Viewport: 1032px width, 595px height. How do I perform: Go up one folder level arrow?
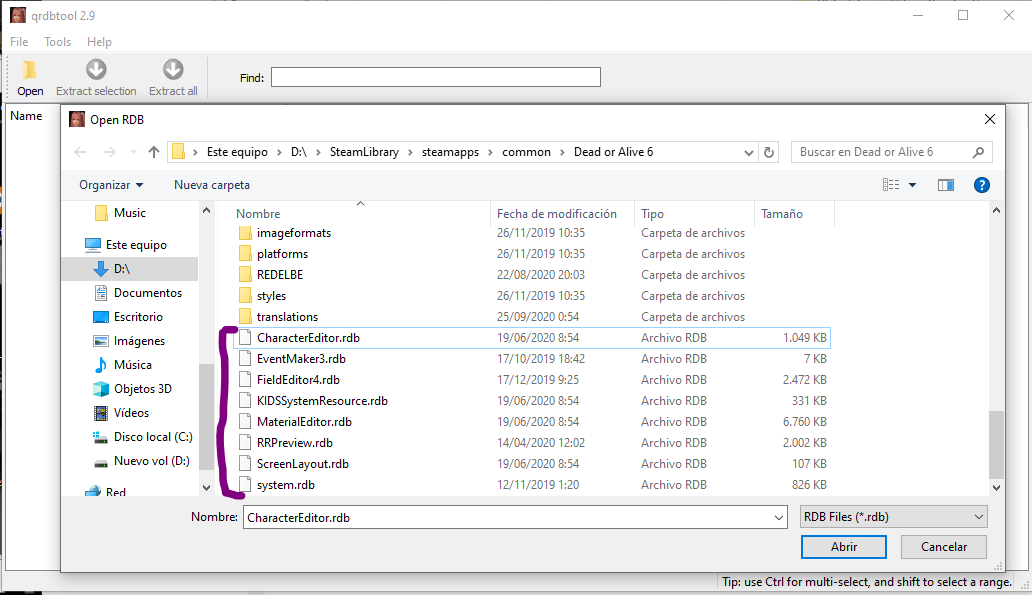point(154,152)
